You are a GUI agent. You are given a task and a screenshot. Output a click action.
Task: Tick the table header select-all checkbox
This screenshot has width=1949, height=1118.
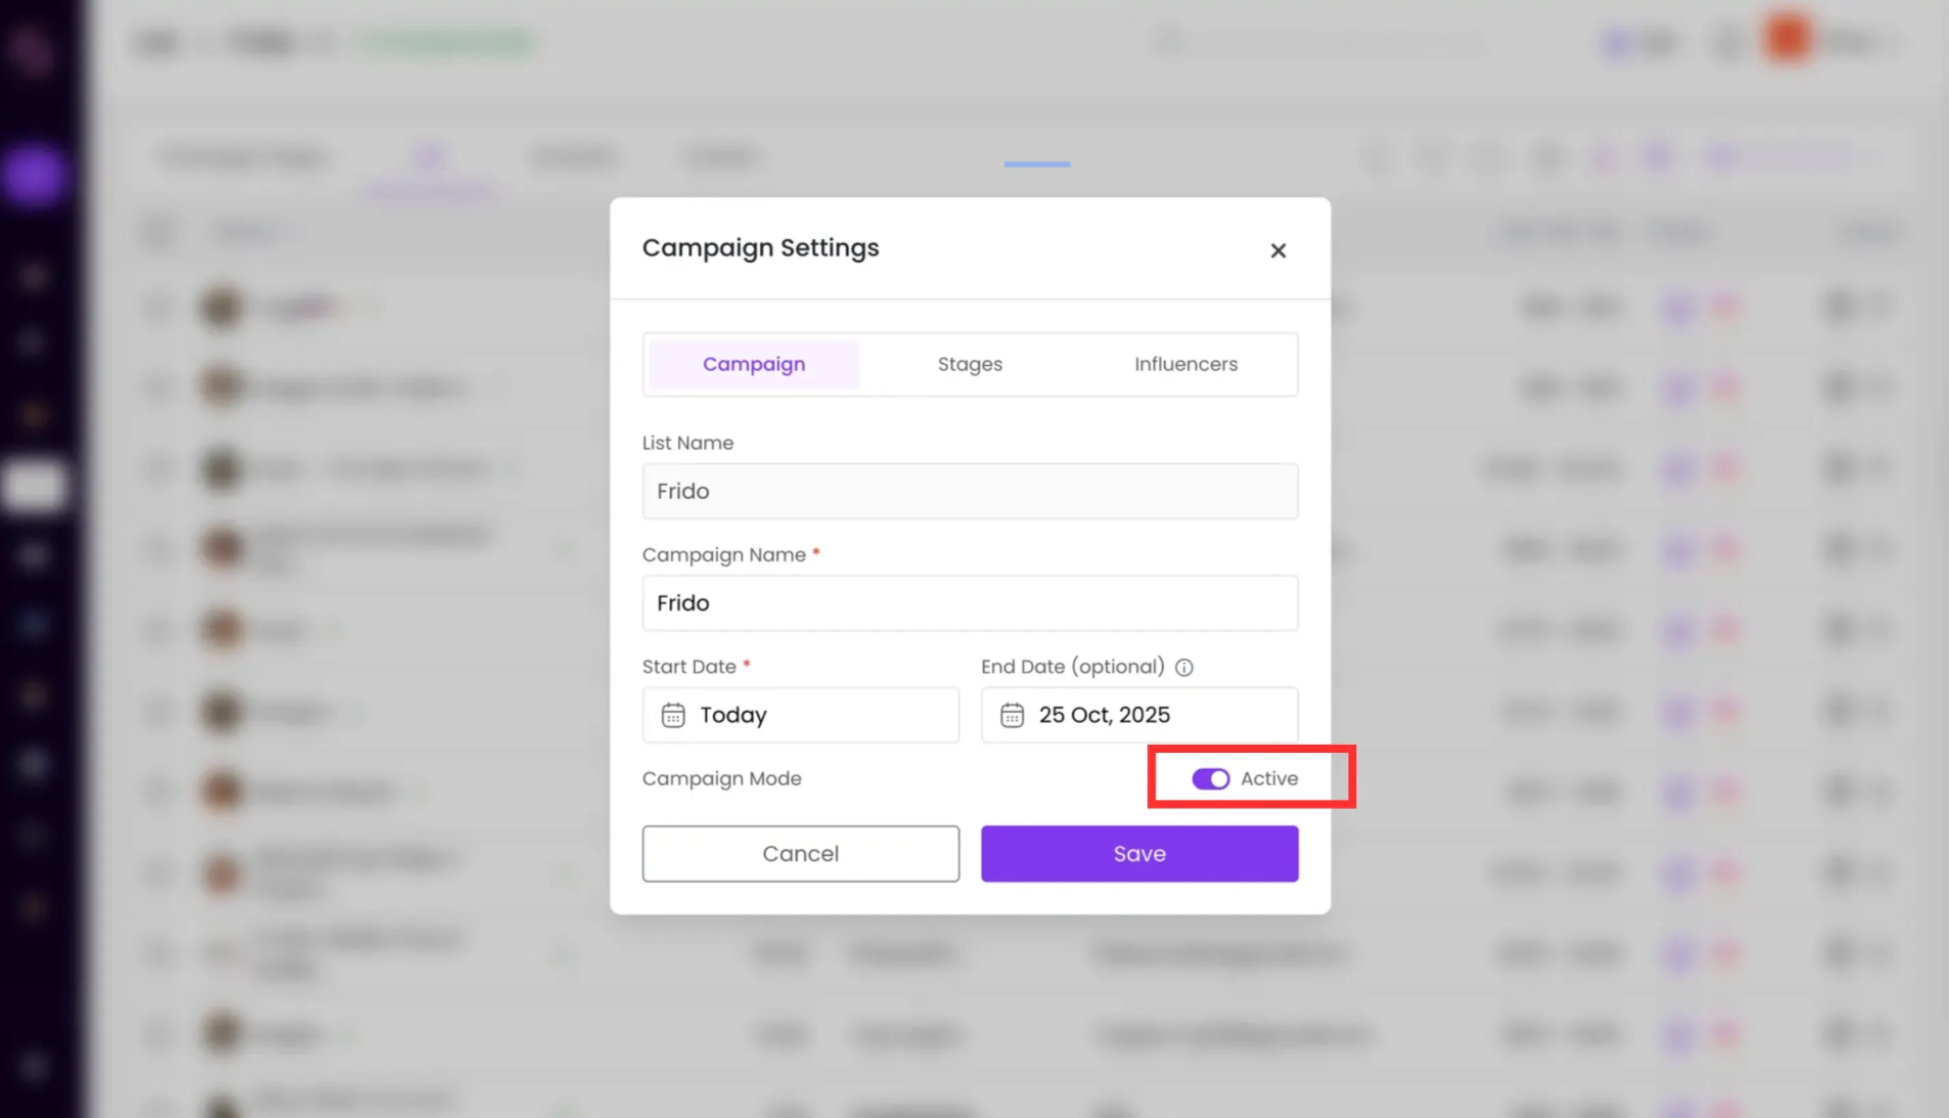[x=158, y=232]
